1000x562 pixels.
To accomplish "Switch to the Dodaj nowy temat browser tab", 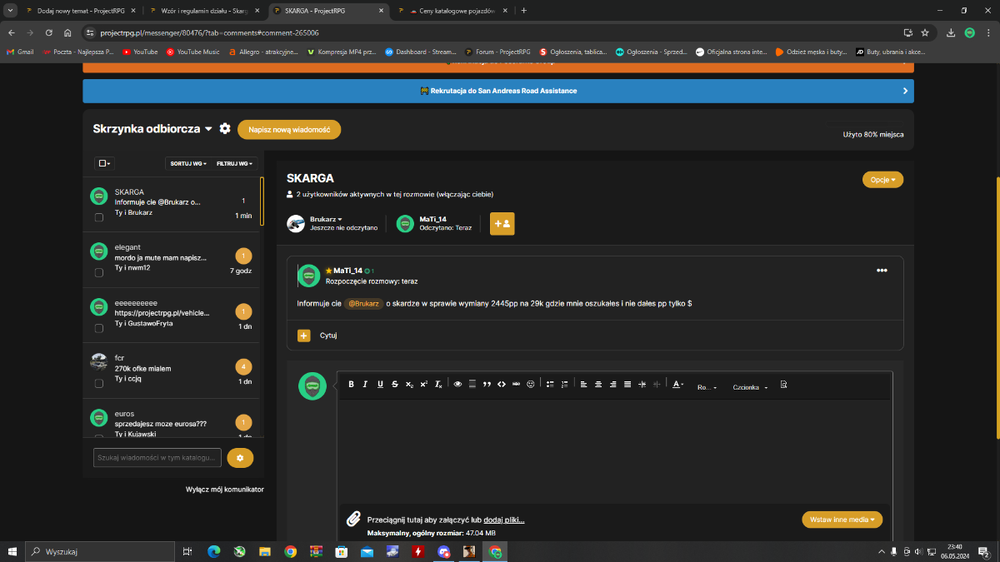I will (x=80, y=11).
